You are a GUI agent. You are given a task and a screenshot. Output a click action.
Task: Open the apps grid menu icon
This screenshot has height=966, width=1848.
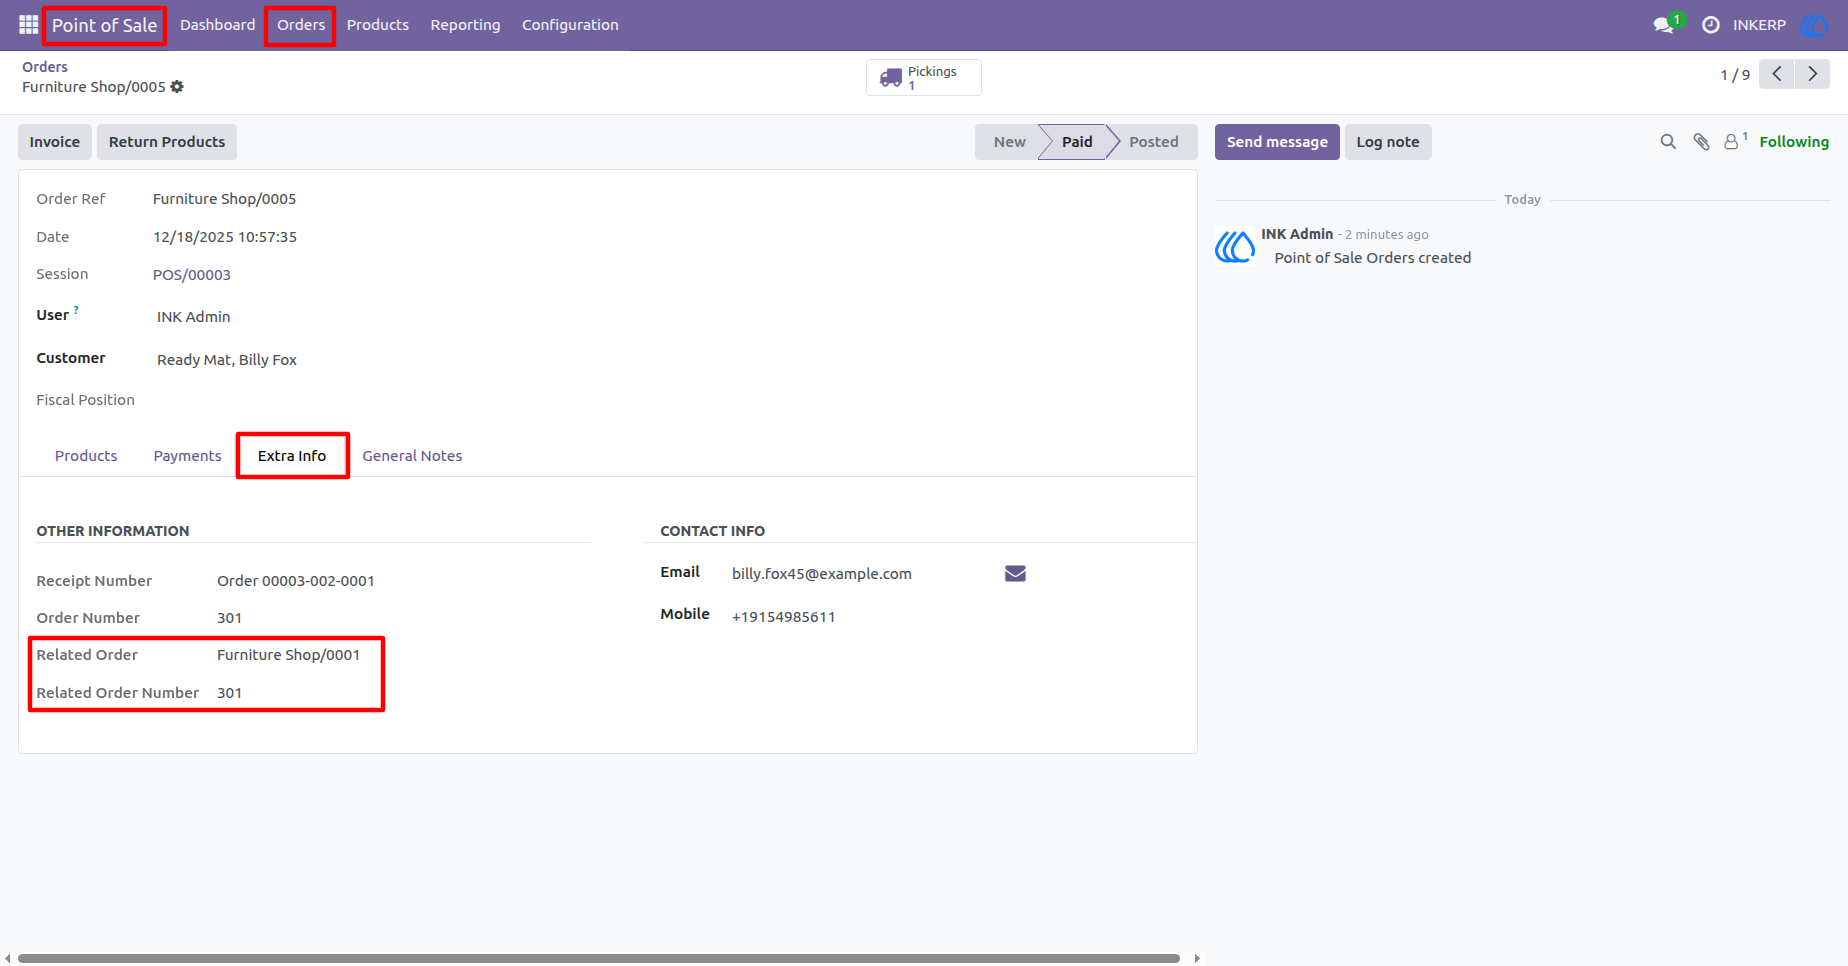[x=28, y=24]
